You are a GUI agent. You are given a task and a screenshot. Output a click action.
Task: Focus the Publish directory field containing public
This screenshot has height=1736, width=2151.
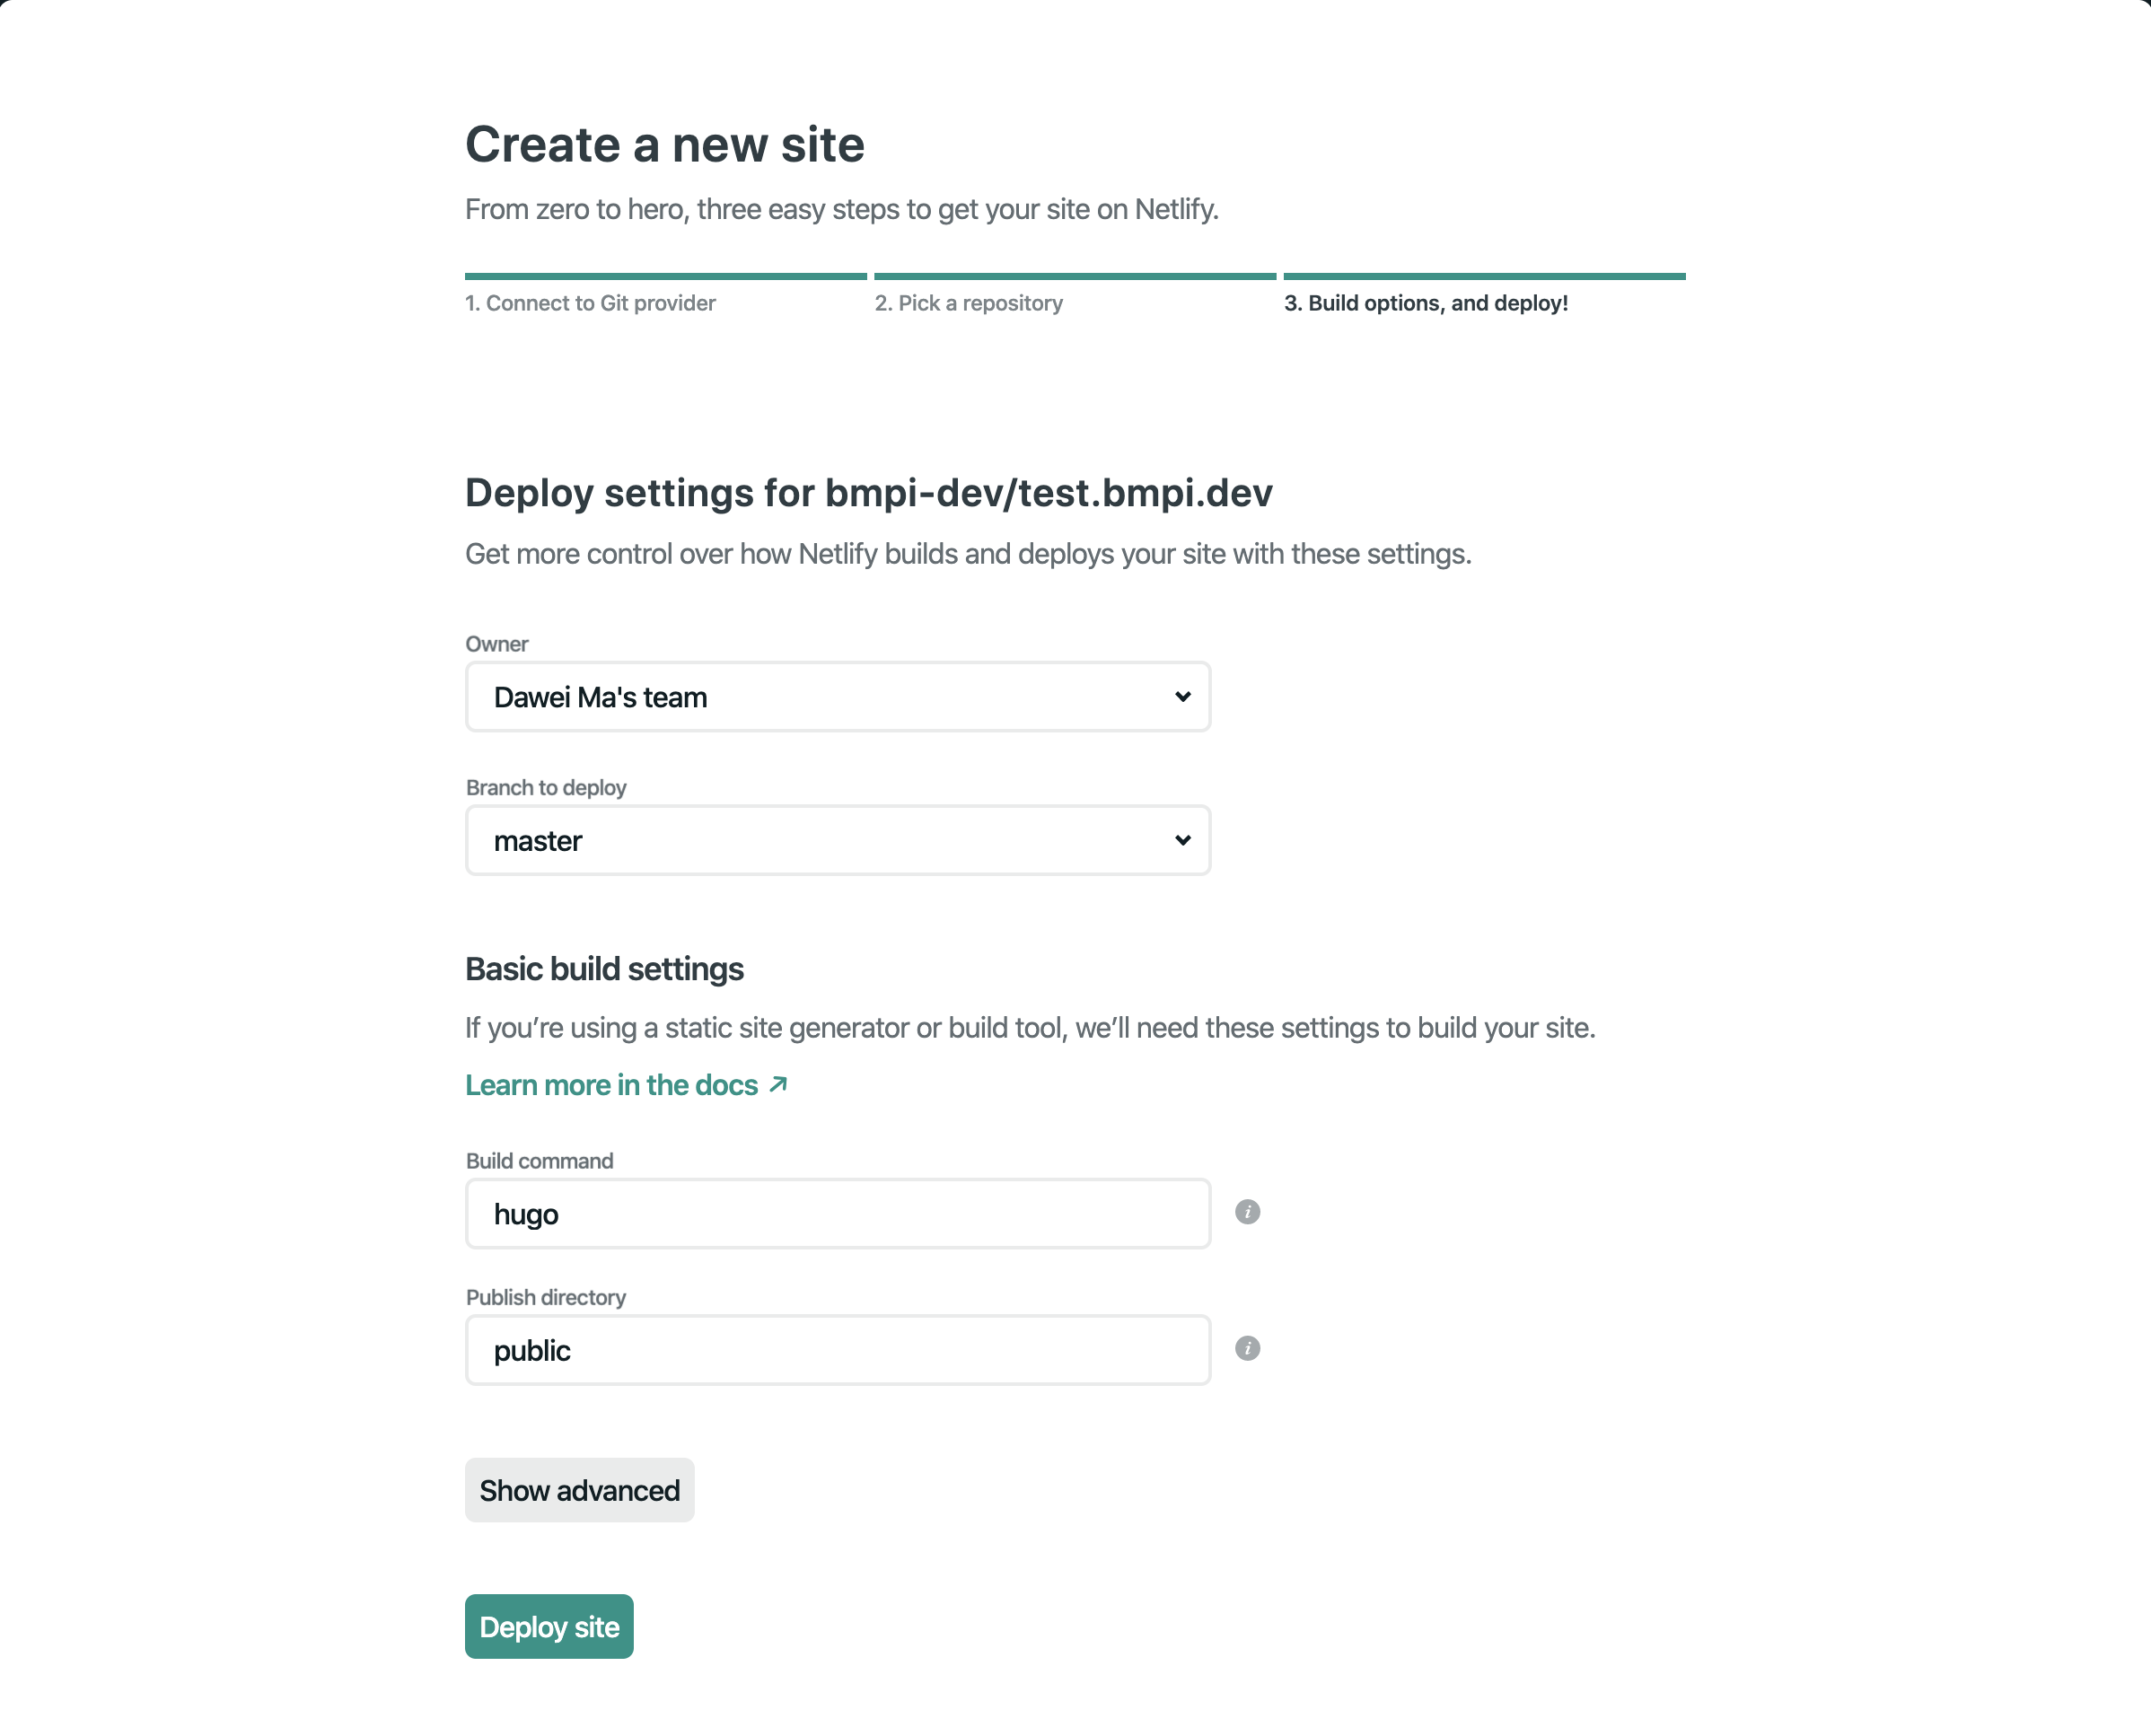point(837,1350)
